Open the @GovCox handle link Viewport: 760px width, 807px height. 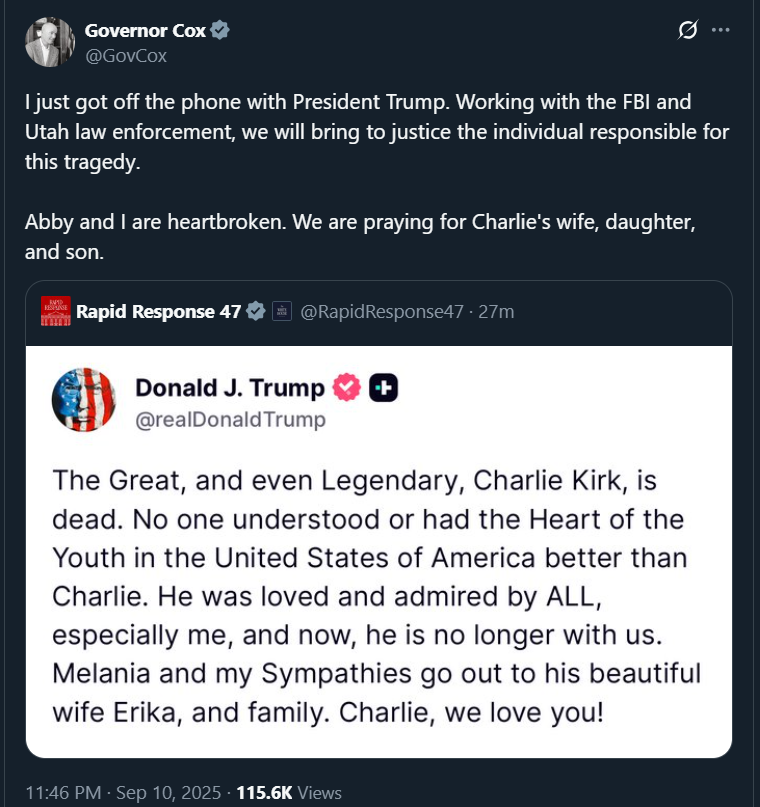[126, 56]
